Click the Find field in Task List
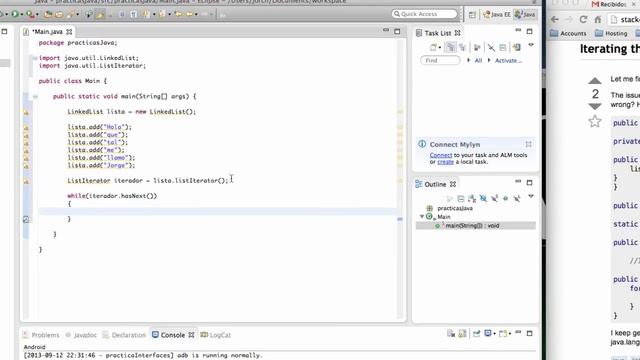The height and width of the screenshot is (360, 640). click(440, 60)
